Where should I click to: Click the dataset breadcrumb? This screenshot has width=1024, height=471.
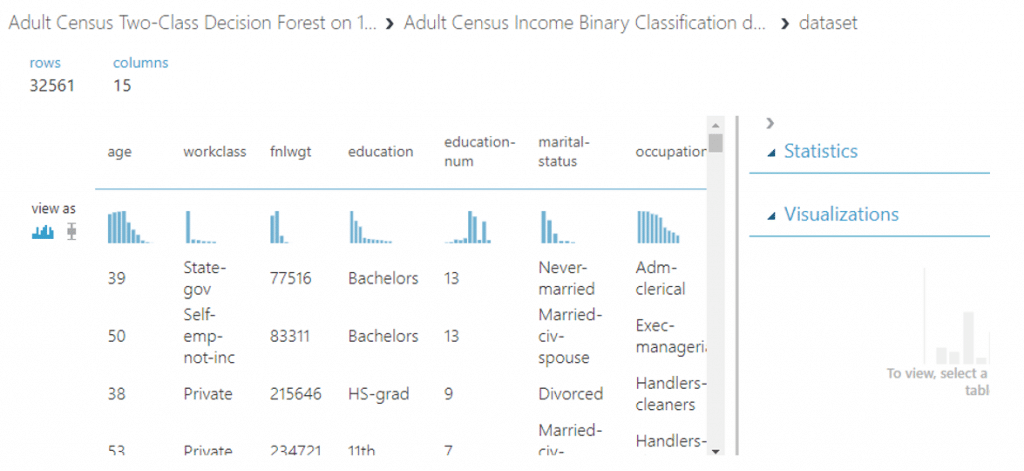click(x=828, y=24)
